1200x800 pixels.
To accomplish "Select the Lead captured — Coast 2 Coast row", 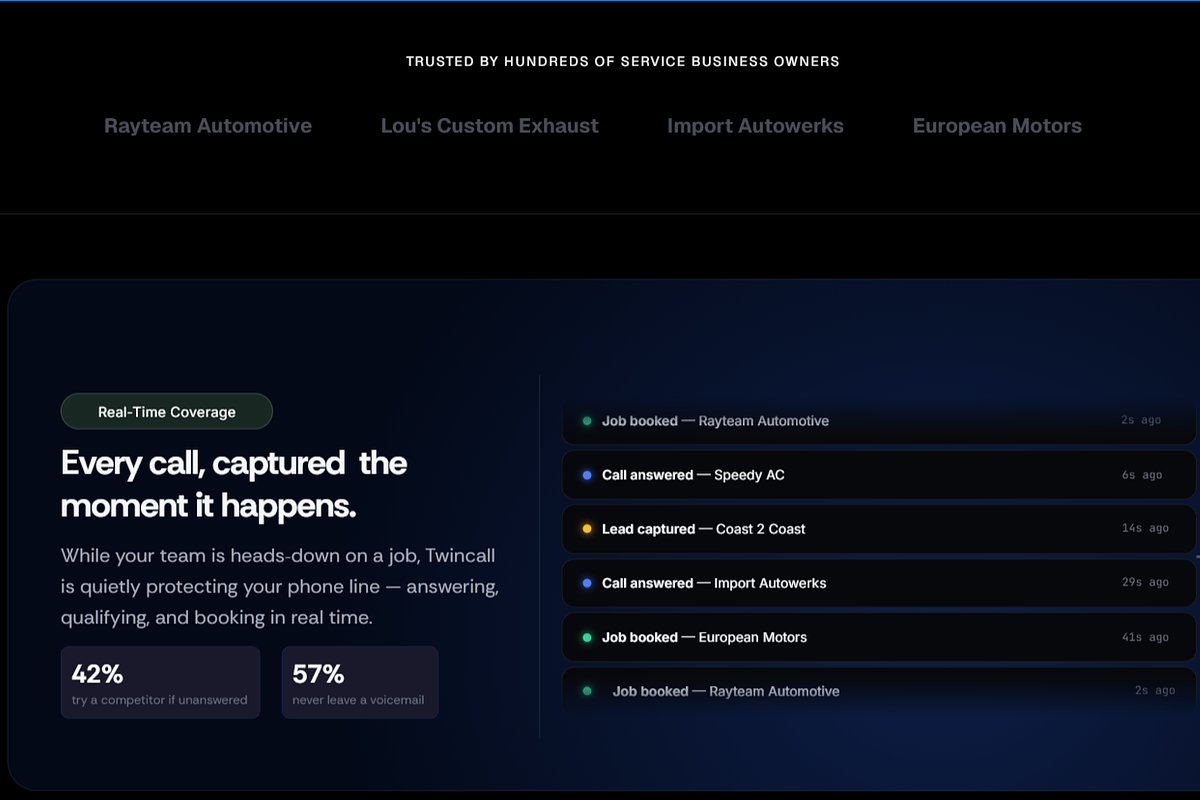I will pyautogui.click(x=879, y=529).
